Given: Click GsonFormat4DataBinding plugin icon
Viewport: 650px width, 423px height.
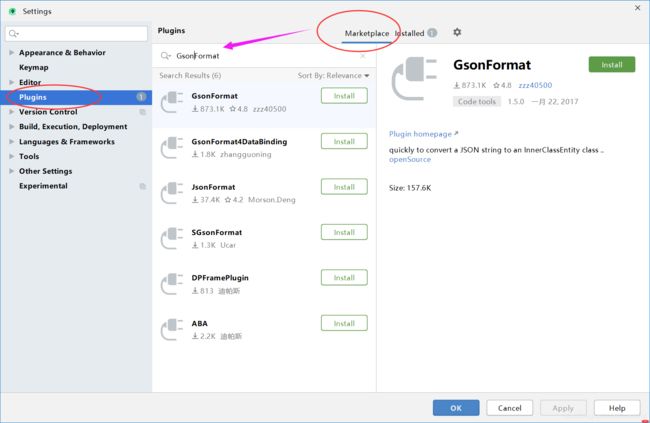Looking at the screenshot, I should (172, 148).
